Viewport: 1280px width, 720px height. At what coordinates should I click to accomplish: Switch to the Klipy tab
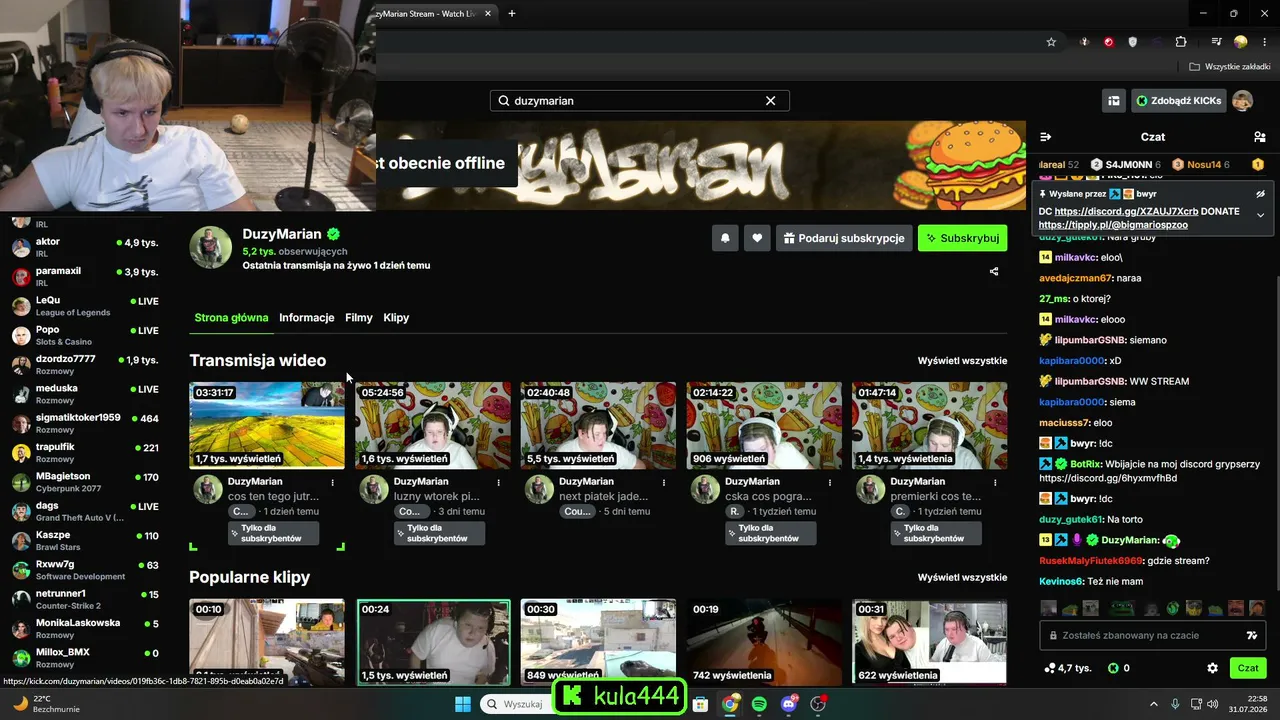(396, 318)
